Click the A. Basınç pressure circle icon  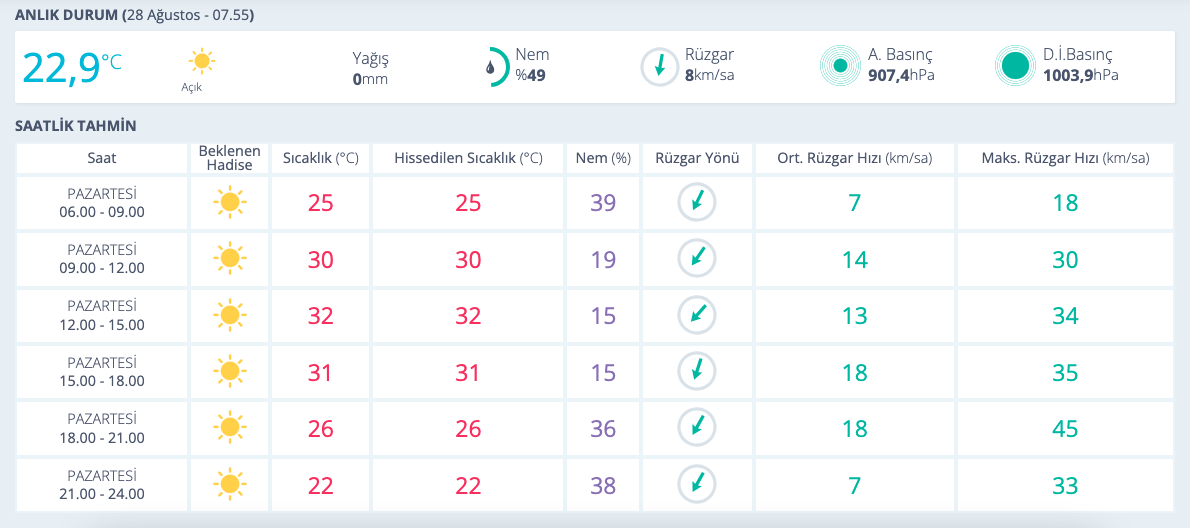point(840,67)
